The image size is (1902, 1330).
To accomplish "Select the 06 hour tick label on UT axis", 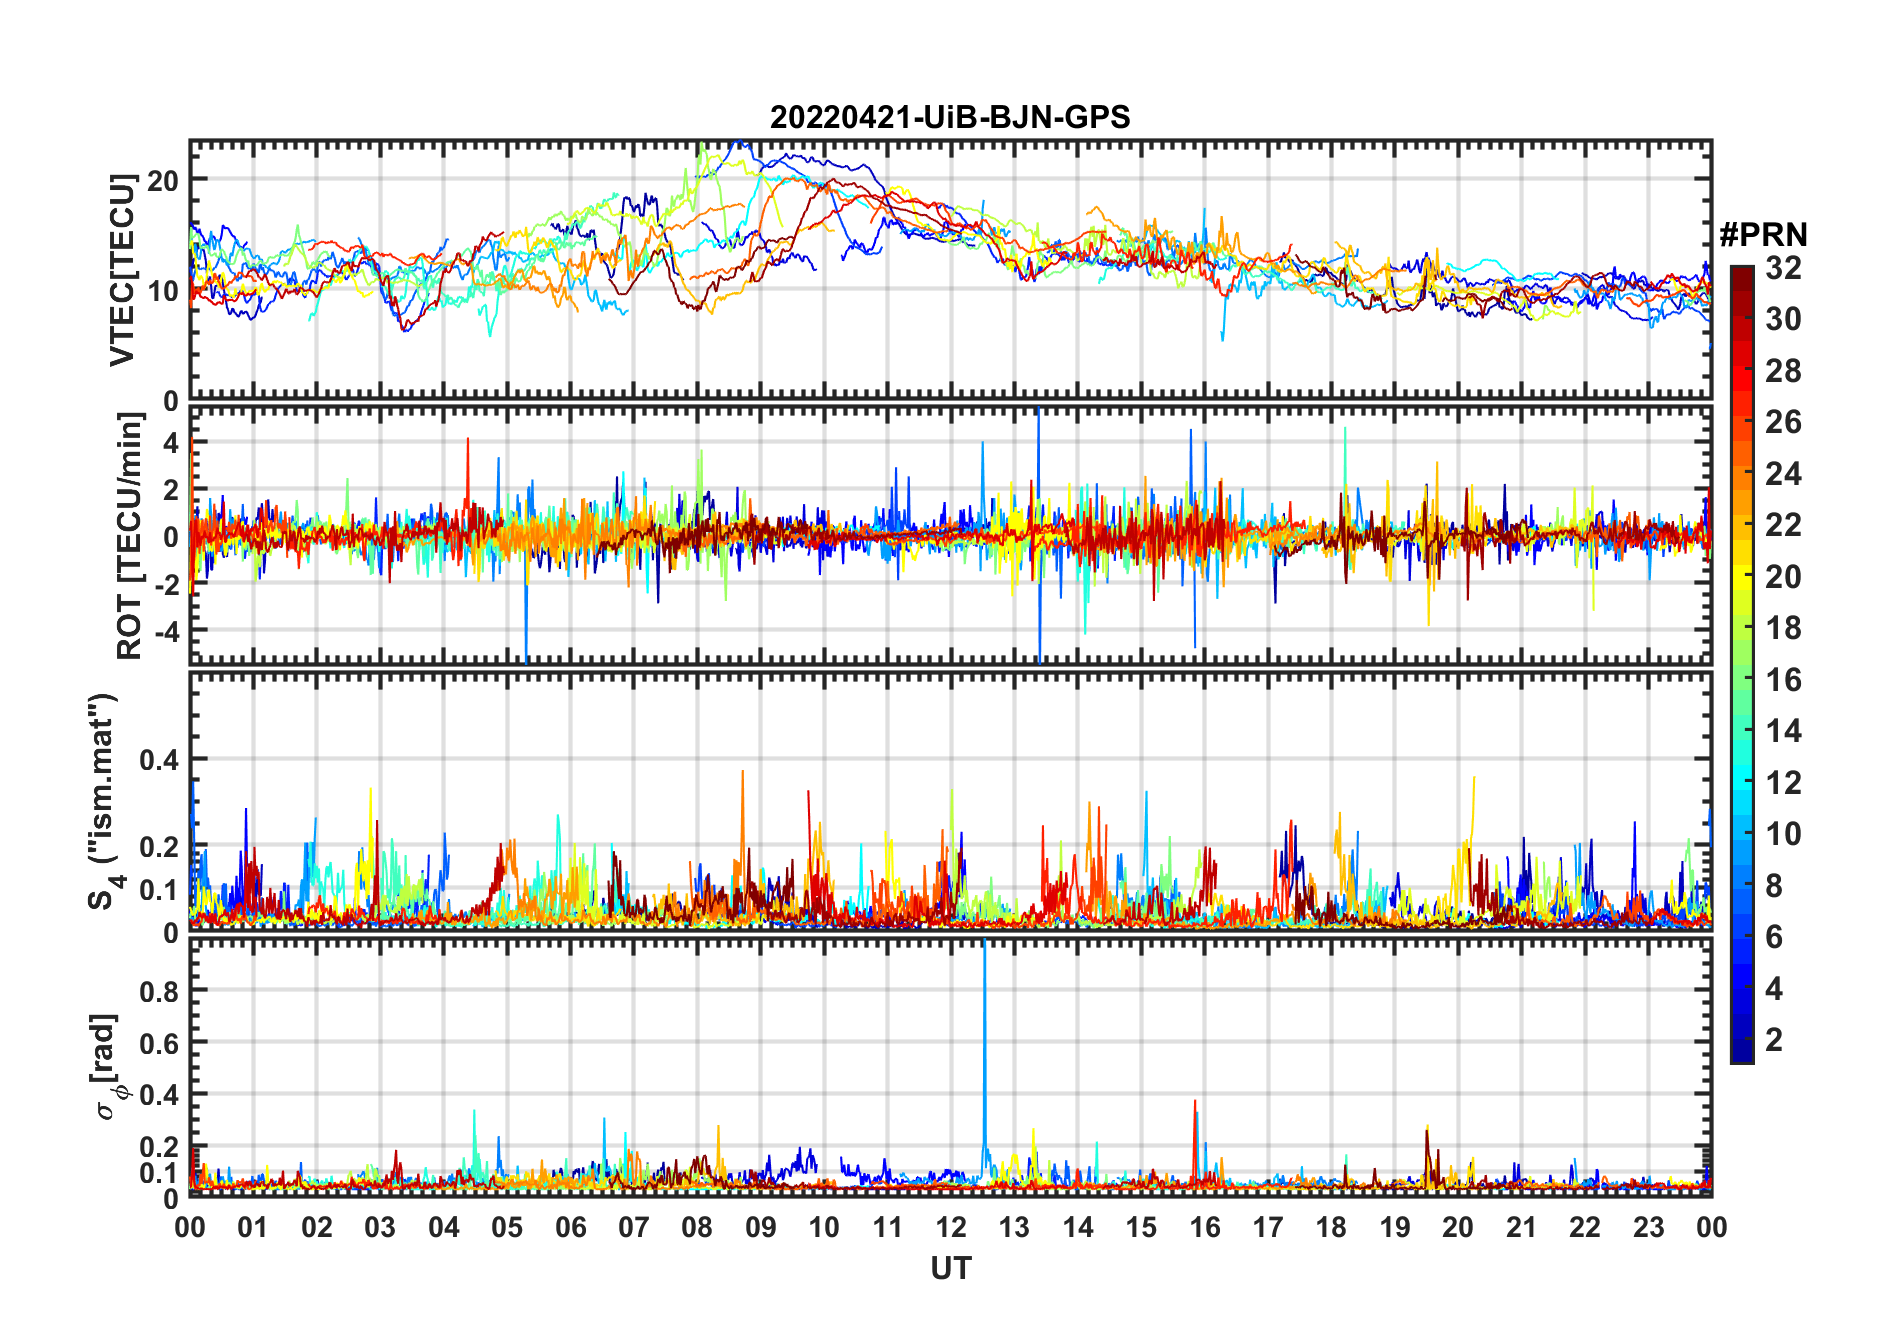I will point(570,1227).
